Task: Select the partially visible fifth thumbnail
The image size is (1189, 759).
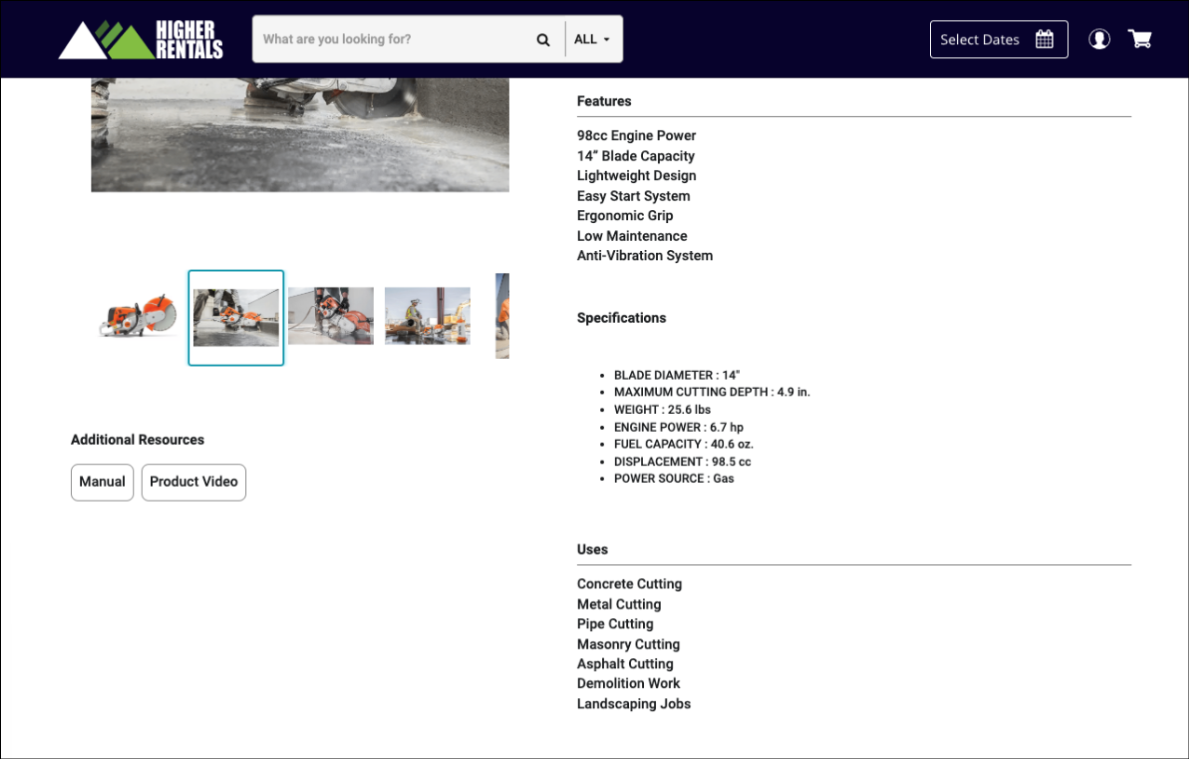Action: pos(502,317)
